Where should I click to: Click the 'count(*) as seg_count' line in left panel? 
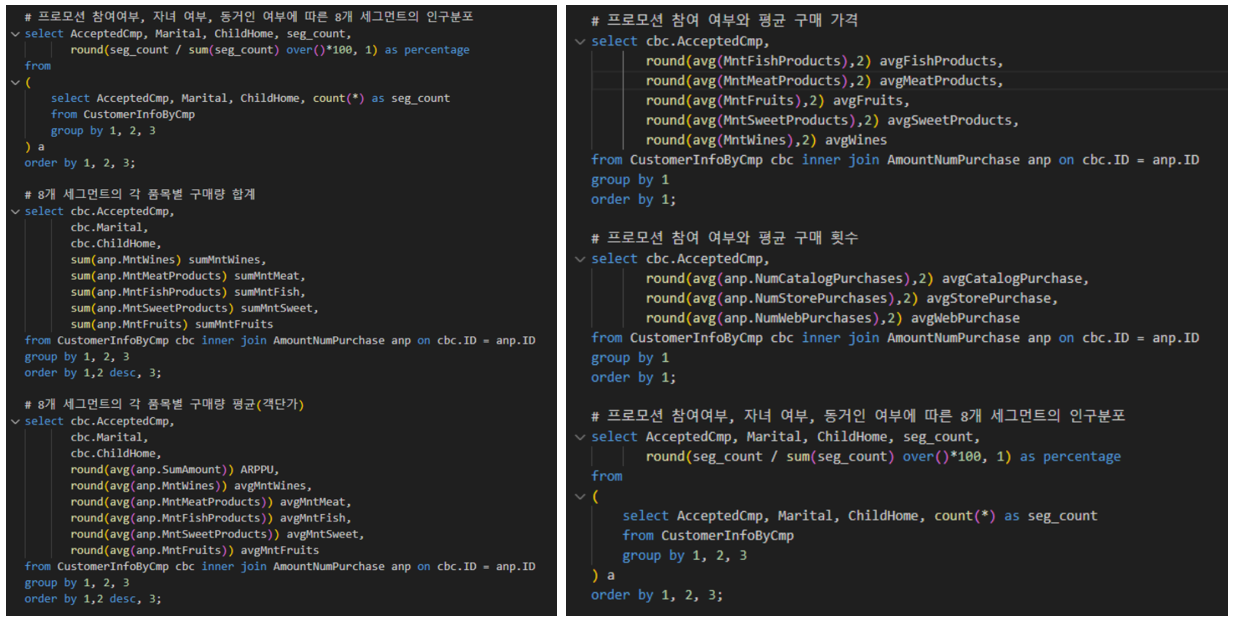[x=250, y=98]
